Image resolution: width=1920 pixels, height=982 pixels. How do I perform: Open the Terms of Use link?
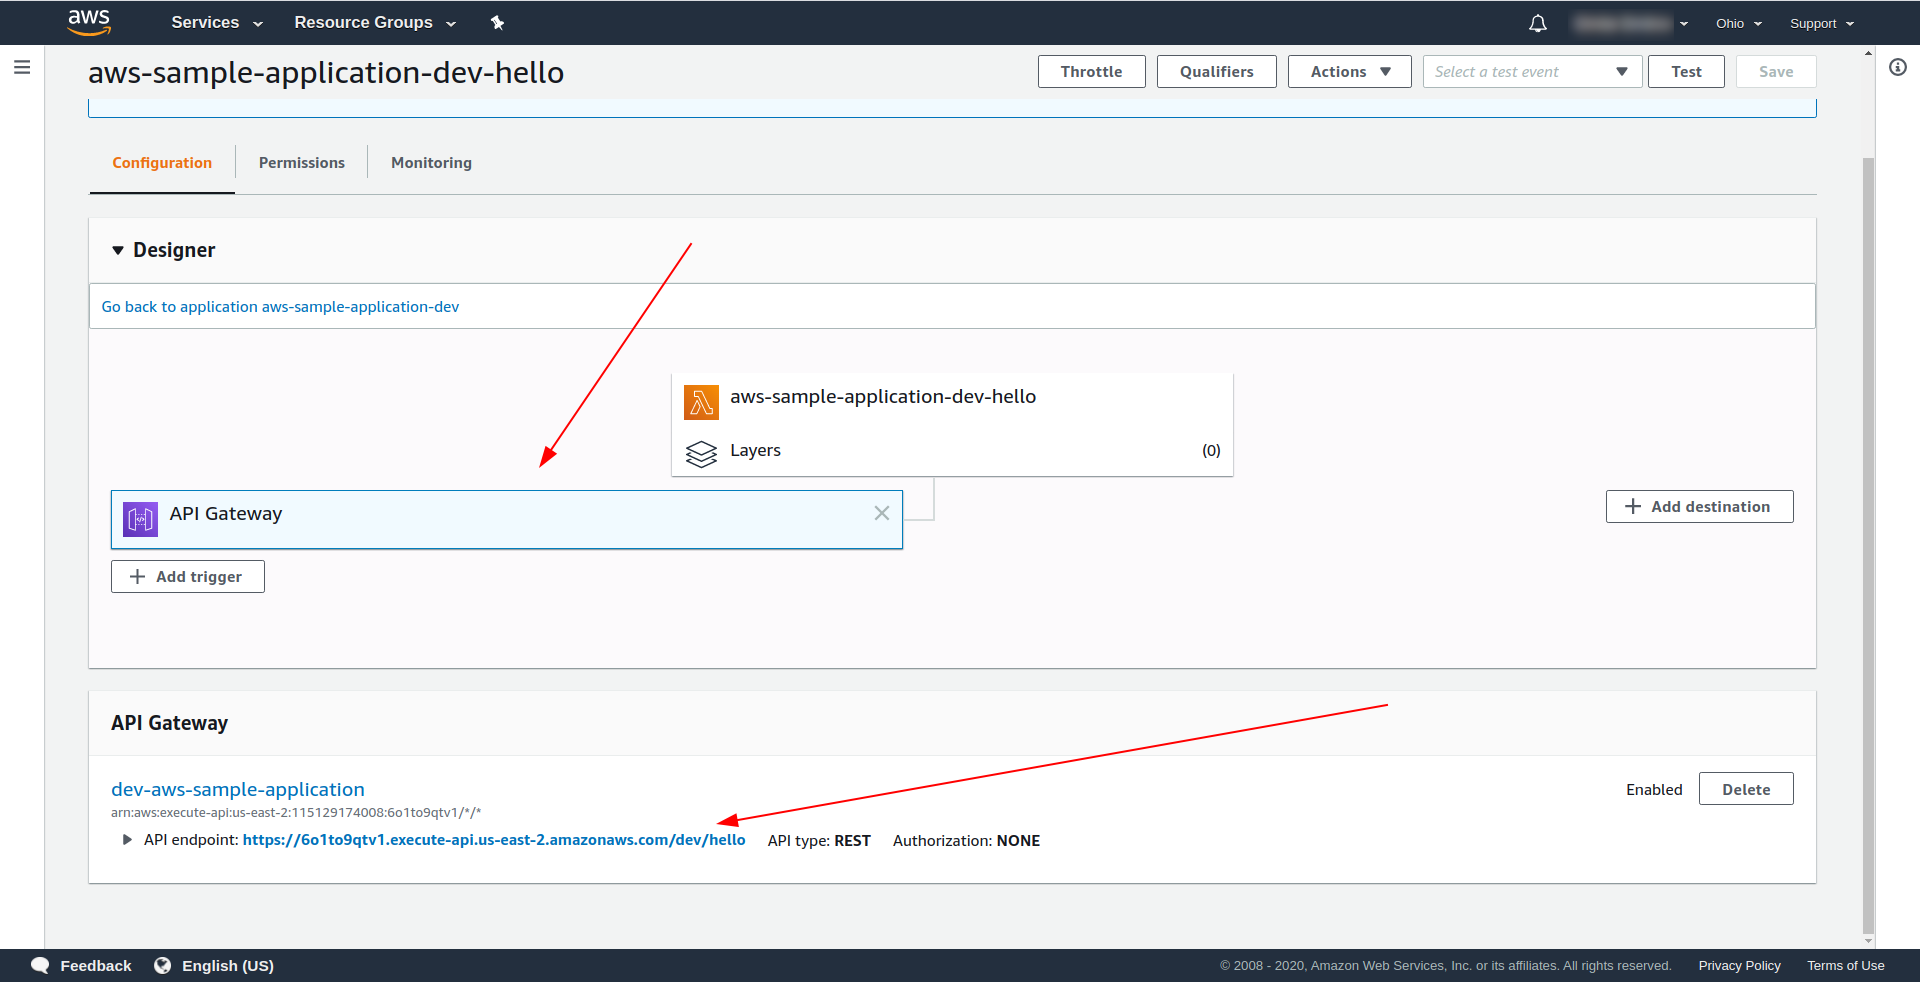1845,966
